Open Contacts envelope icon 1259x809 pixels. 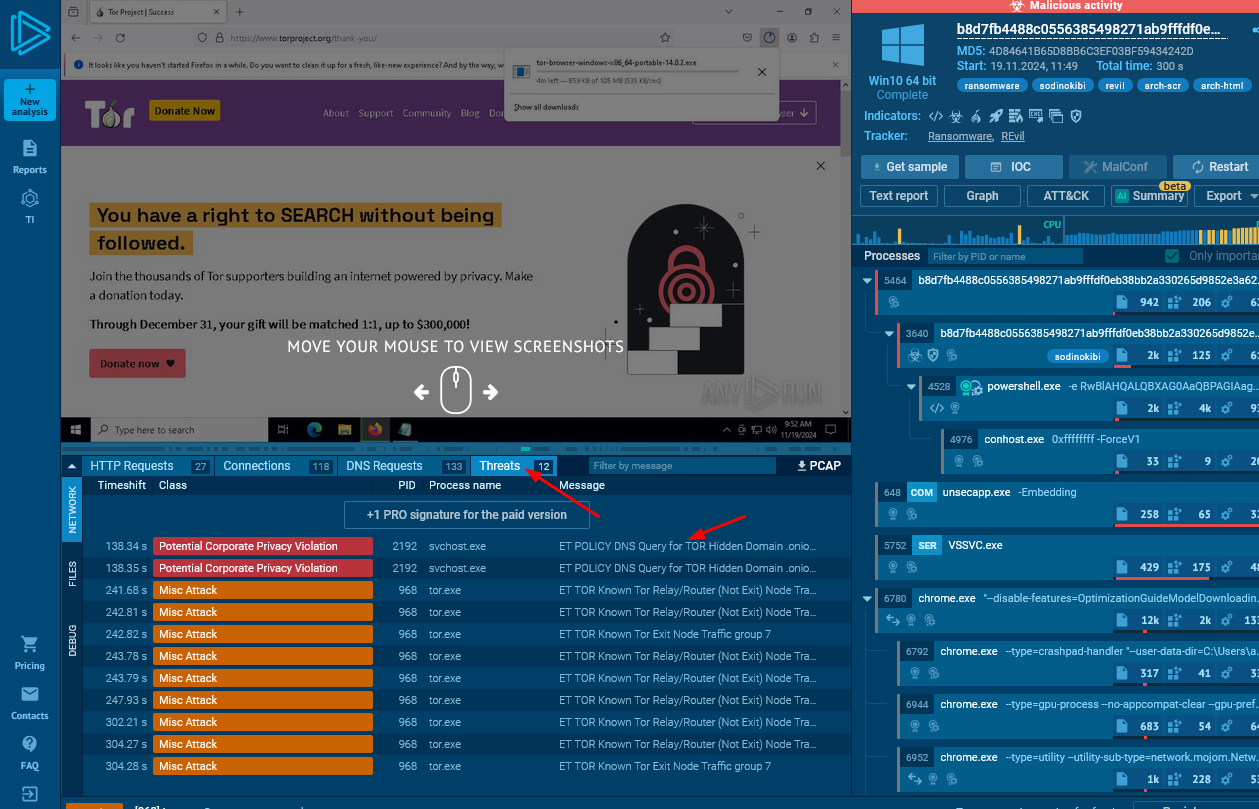30,702
